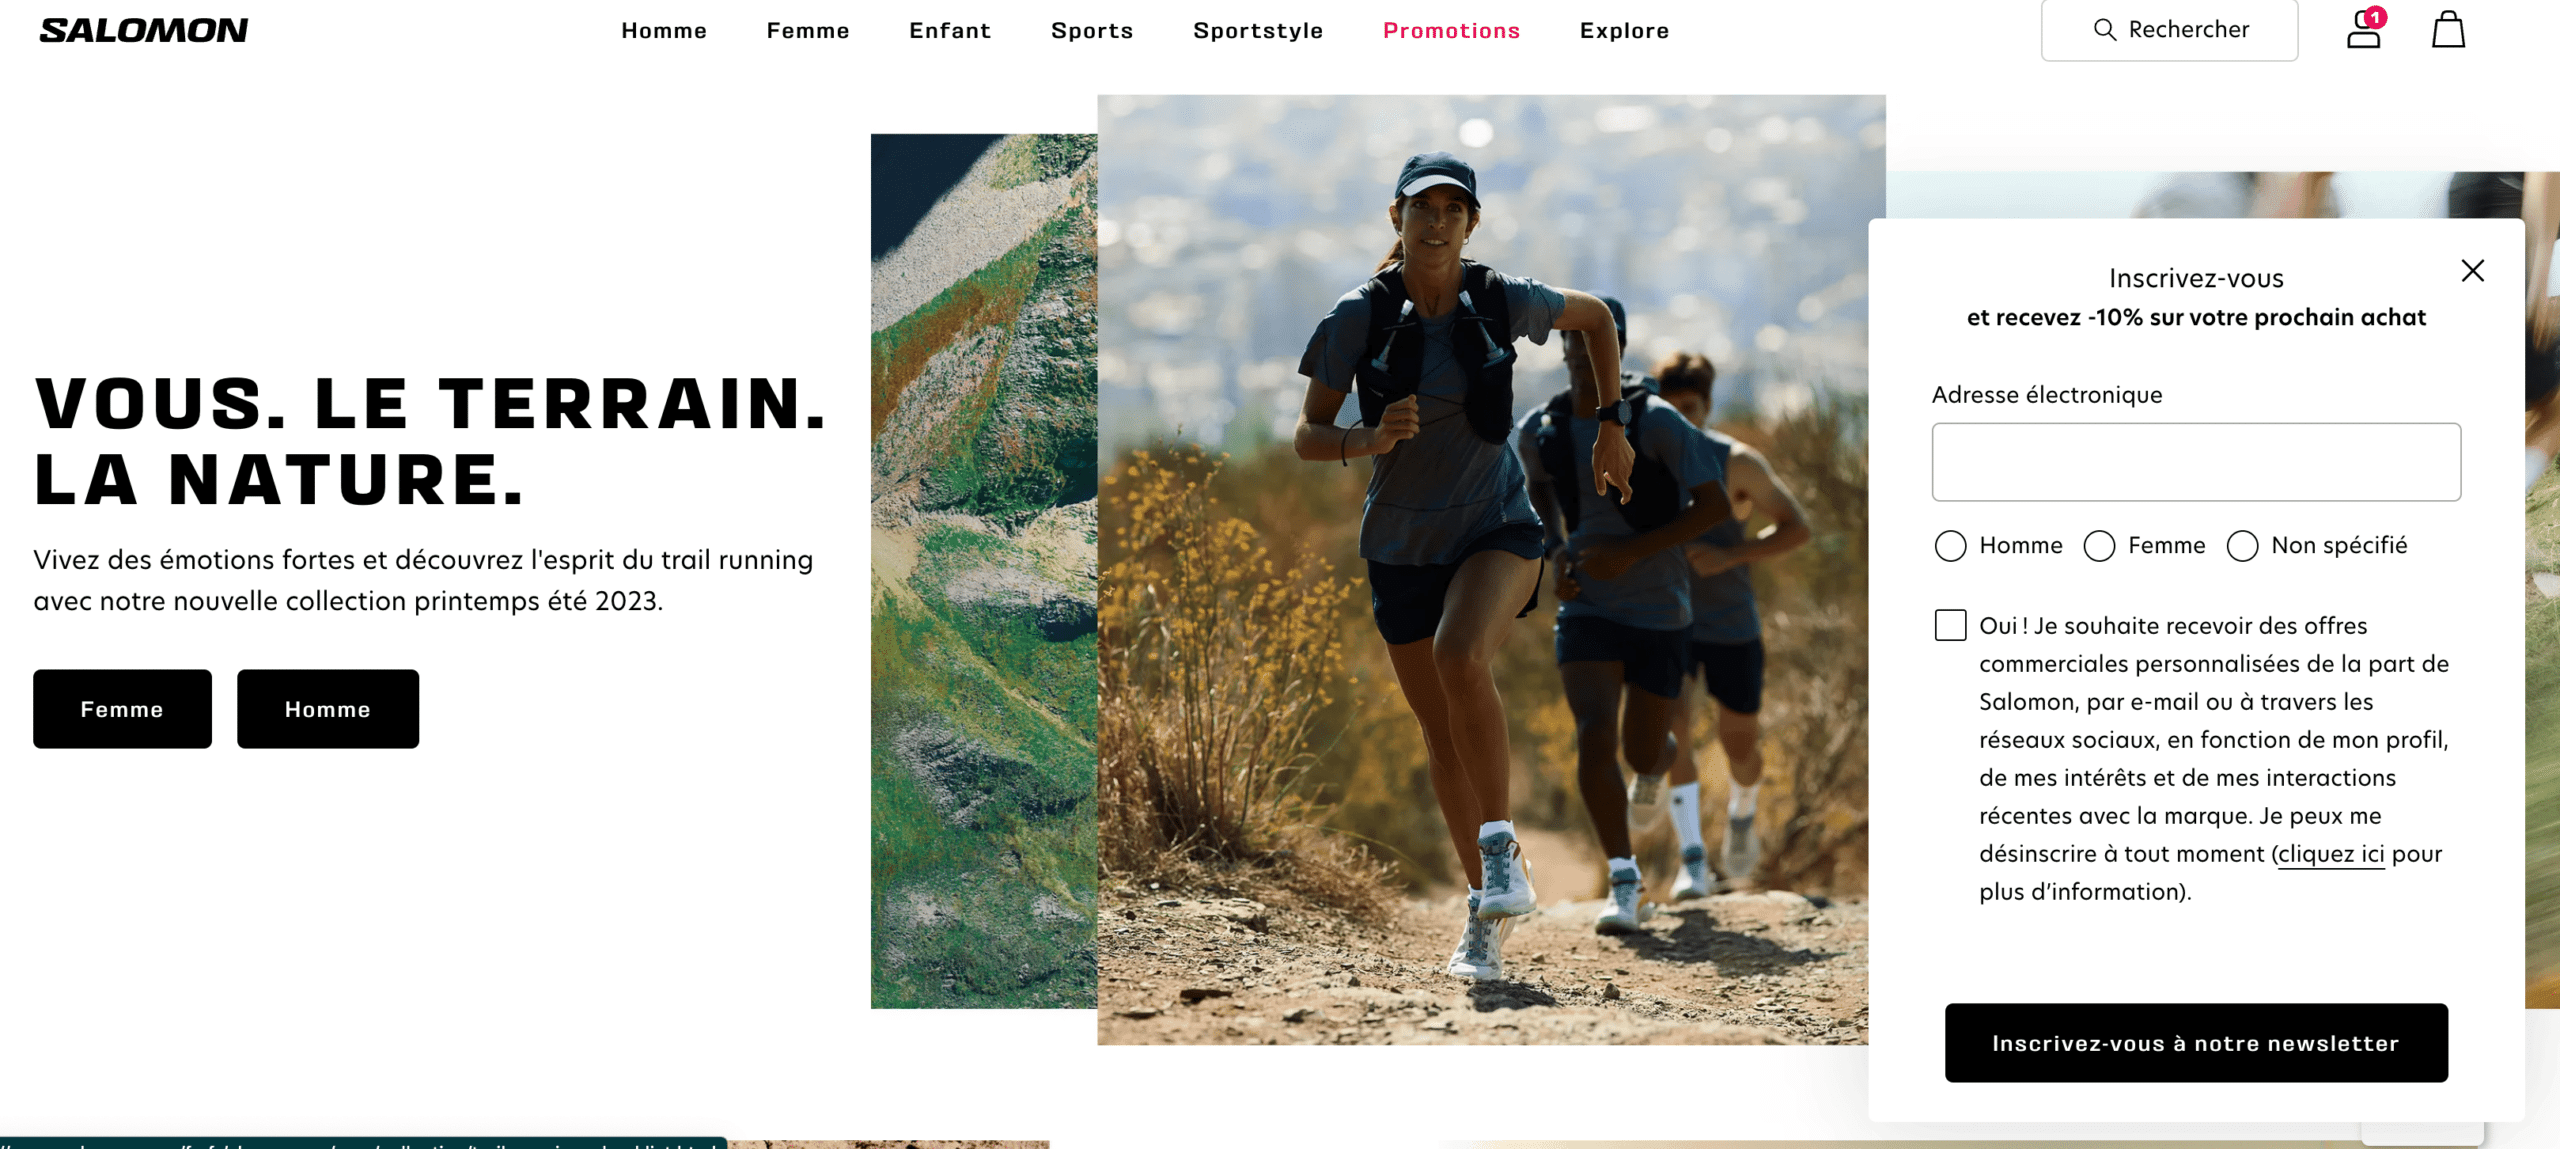Open the Femme navigation menu
This screenshot has width=2560, height=1149.
[808, 31]
